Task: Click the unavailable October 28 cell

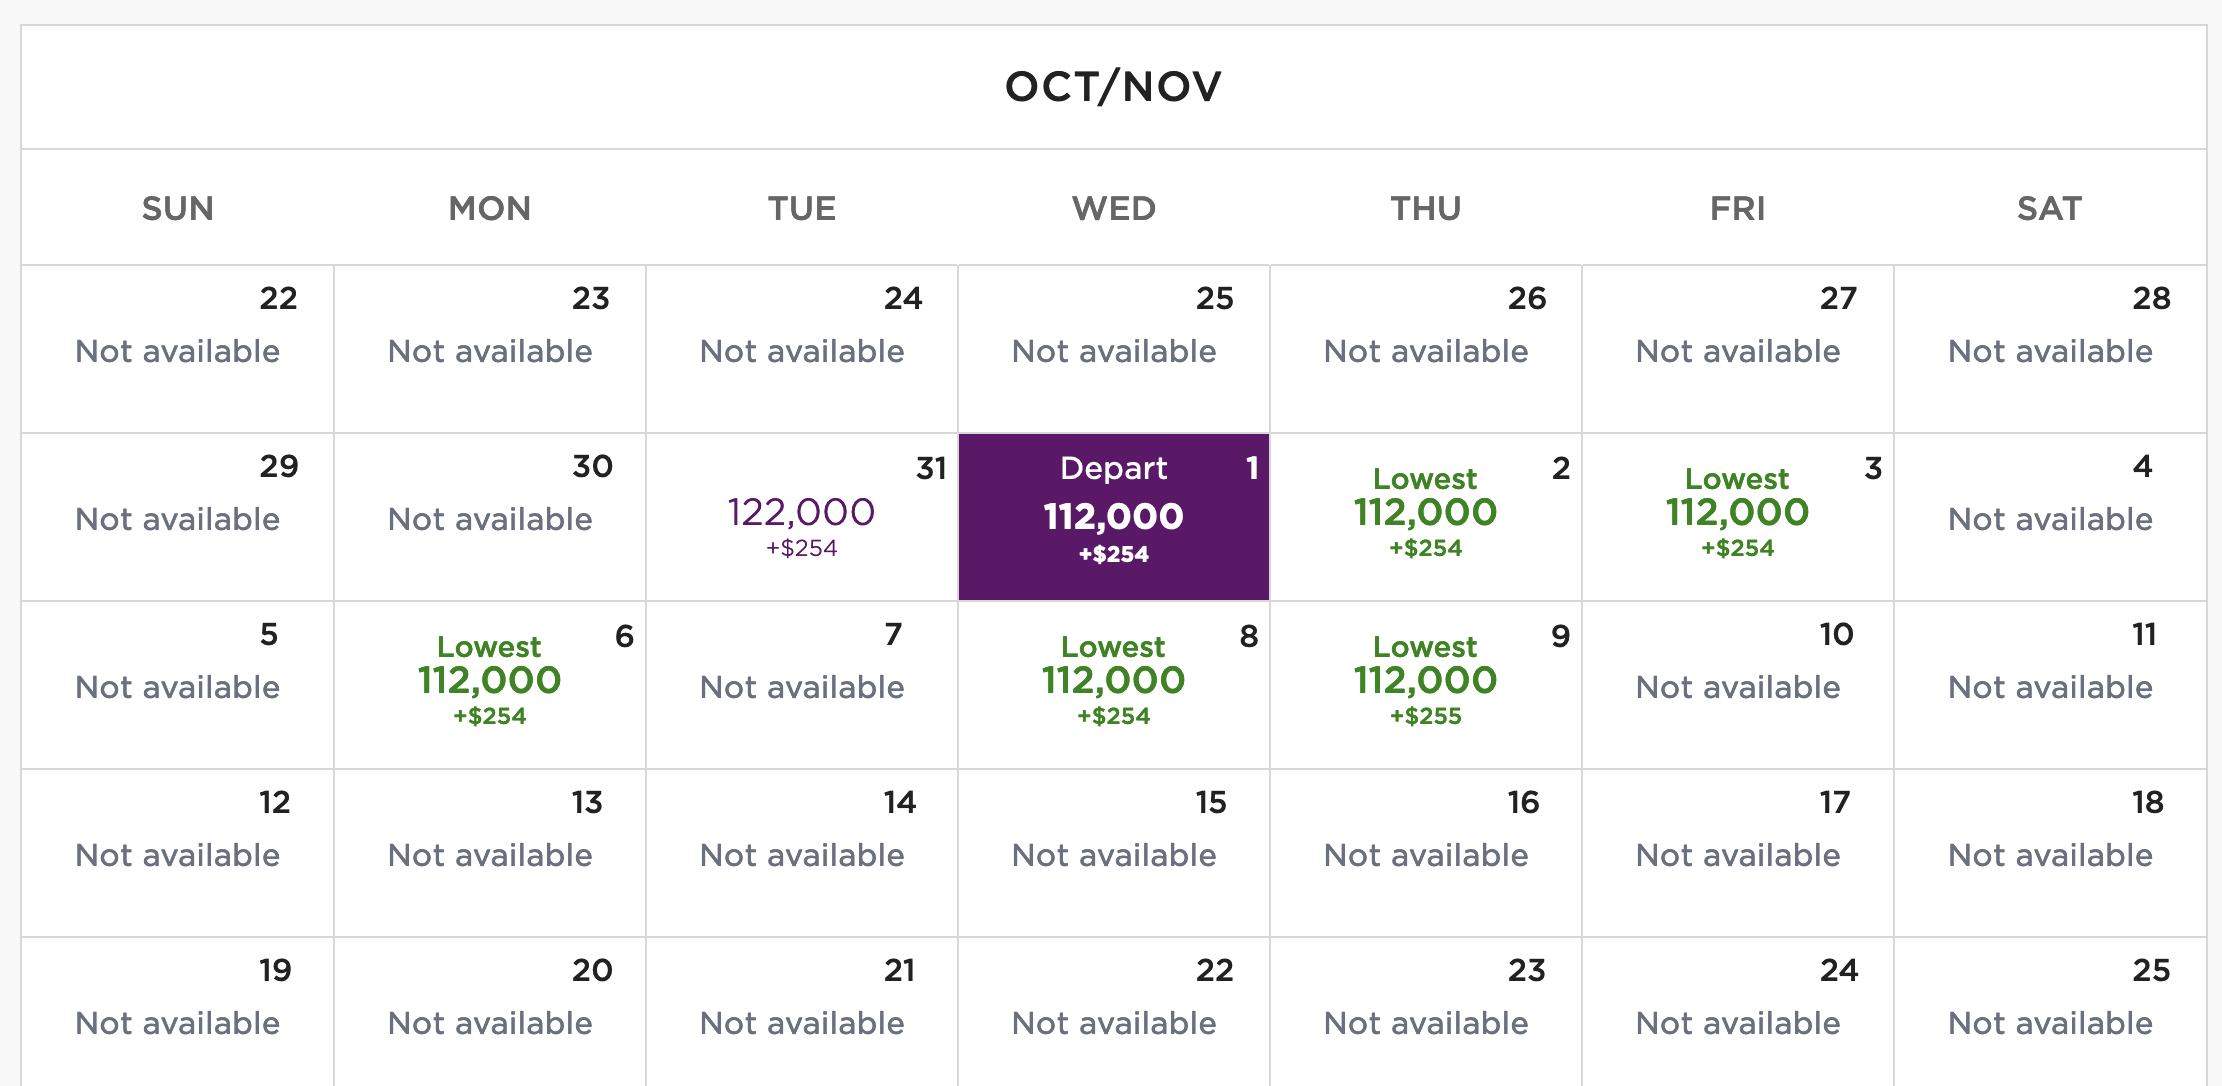Action: pos(2050,349)
